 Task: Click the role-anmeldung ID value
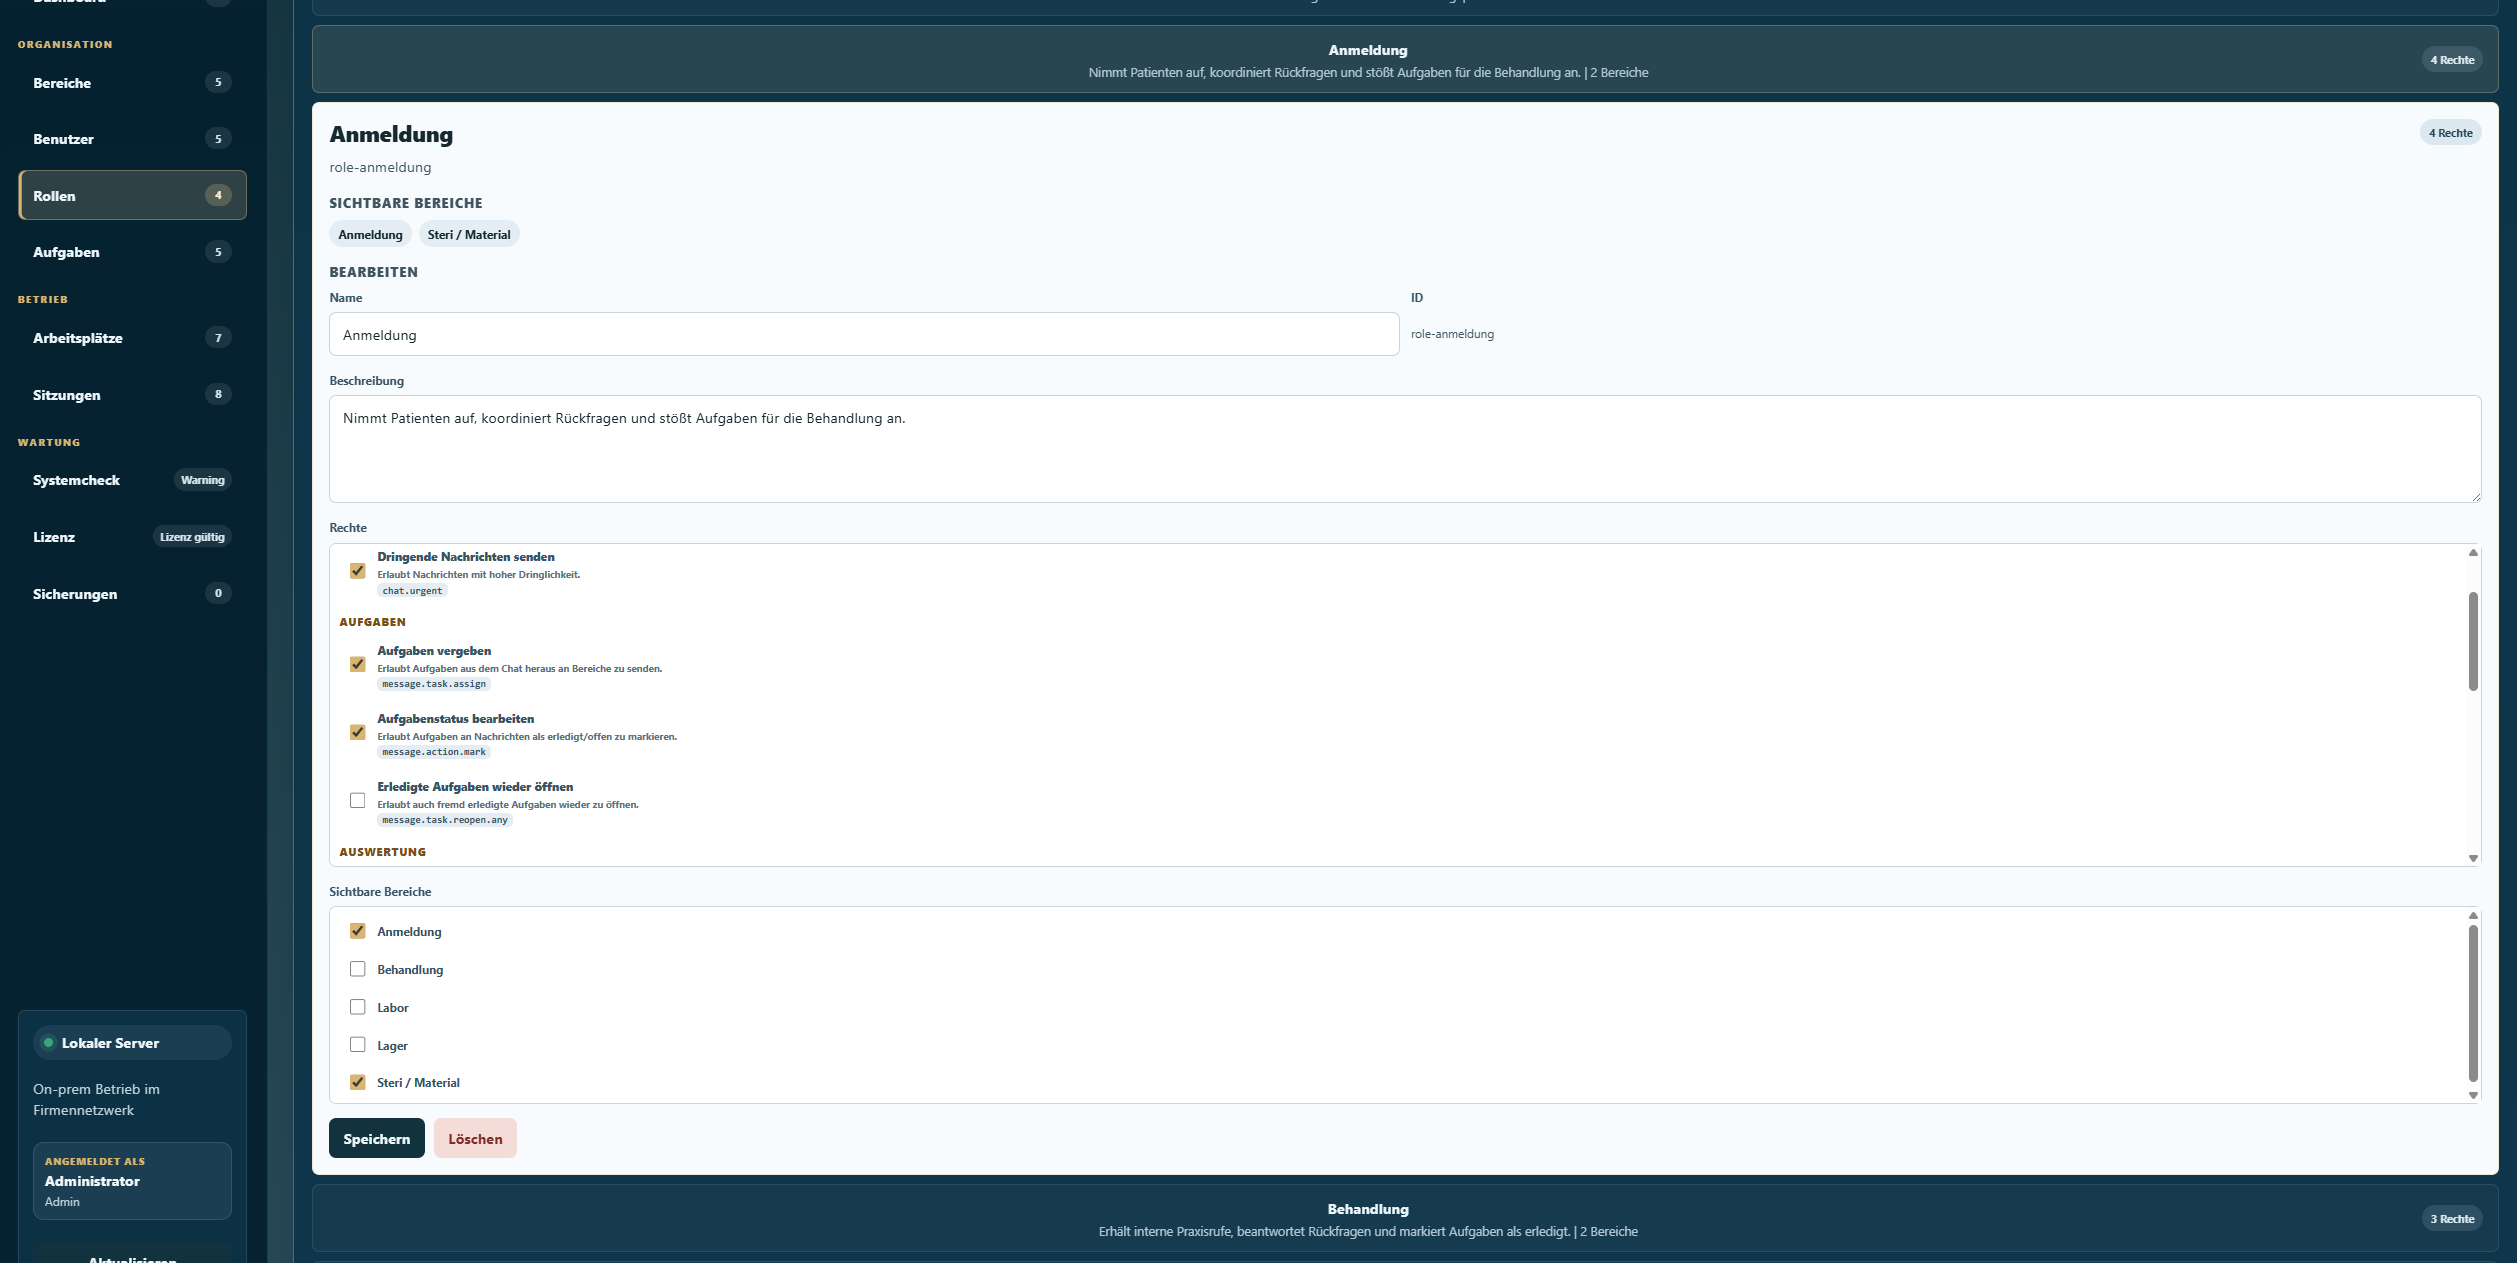point(1452,334)
